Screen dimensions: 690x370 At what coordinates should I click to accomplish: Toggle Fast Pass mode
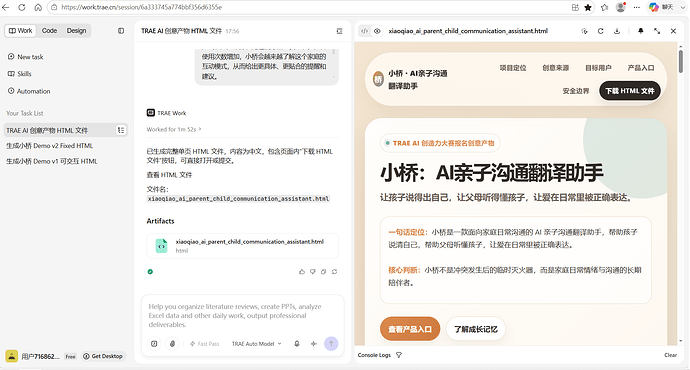pyautogui.click(x=204, y=344)
